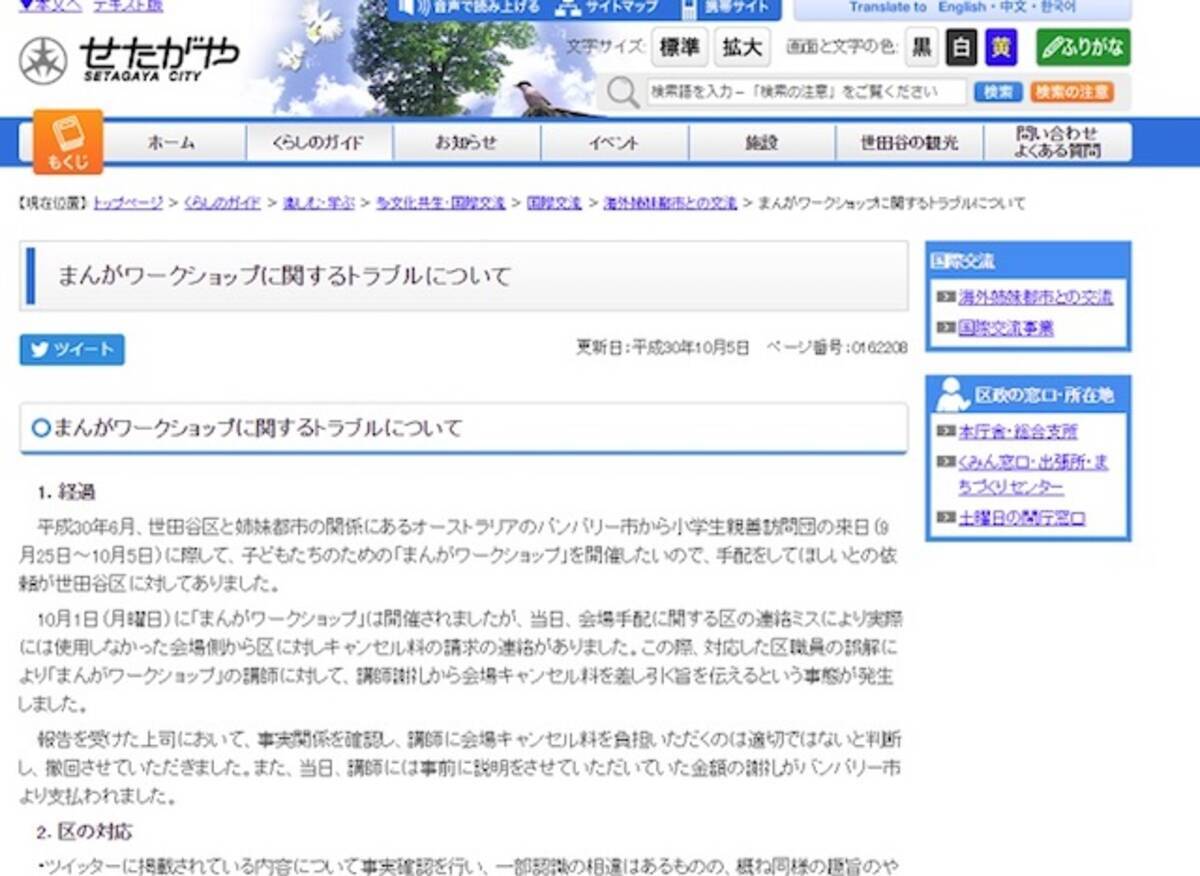Open the お知らせ navigation tab

coord(466,142)
